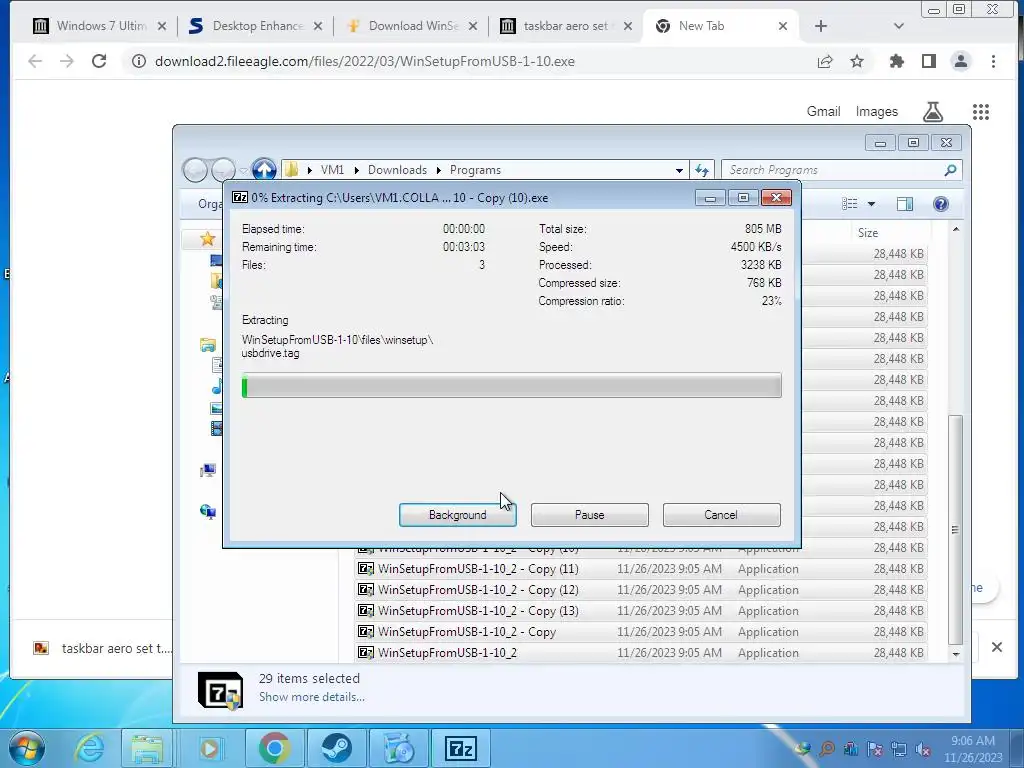
Task: Open the Windows Start menu
Action: pyautogui.click(x=27, y=748)
